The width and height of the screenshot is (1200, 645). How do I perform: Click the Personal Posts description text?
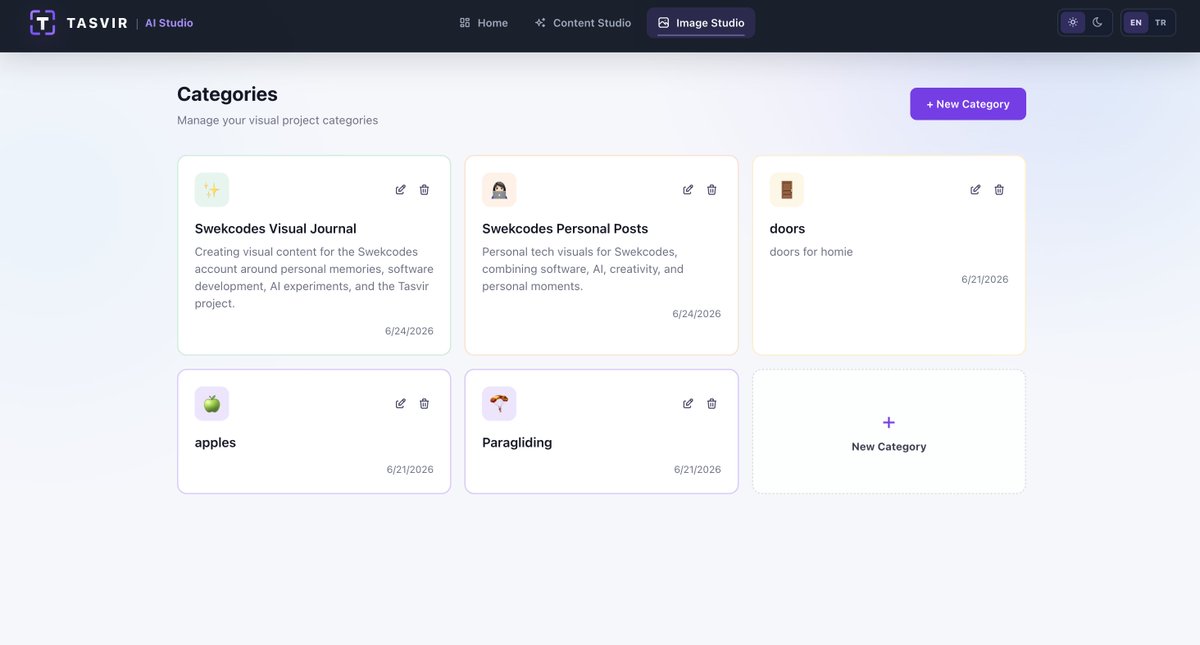coord(583,269)
